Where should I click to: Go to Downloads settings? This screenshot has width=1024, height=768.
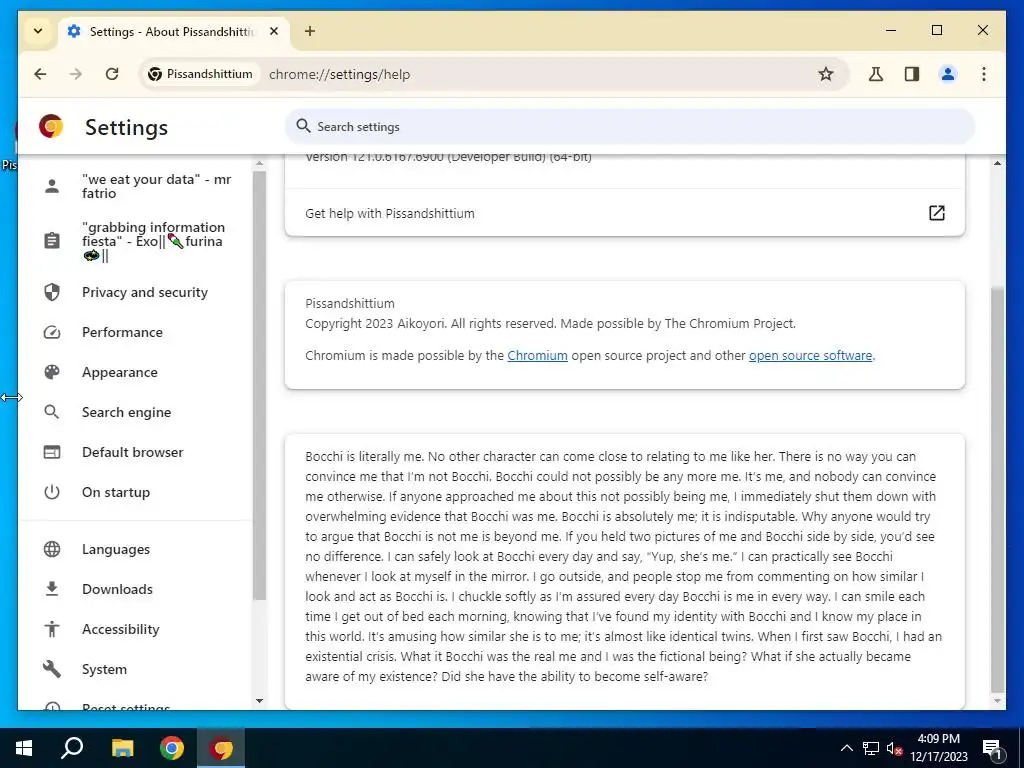point(137,589)
